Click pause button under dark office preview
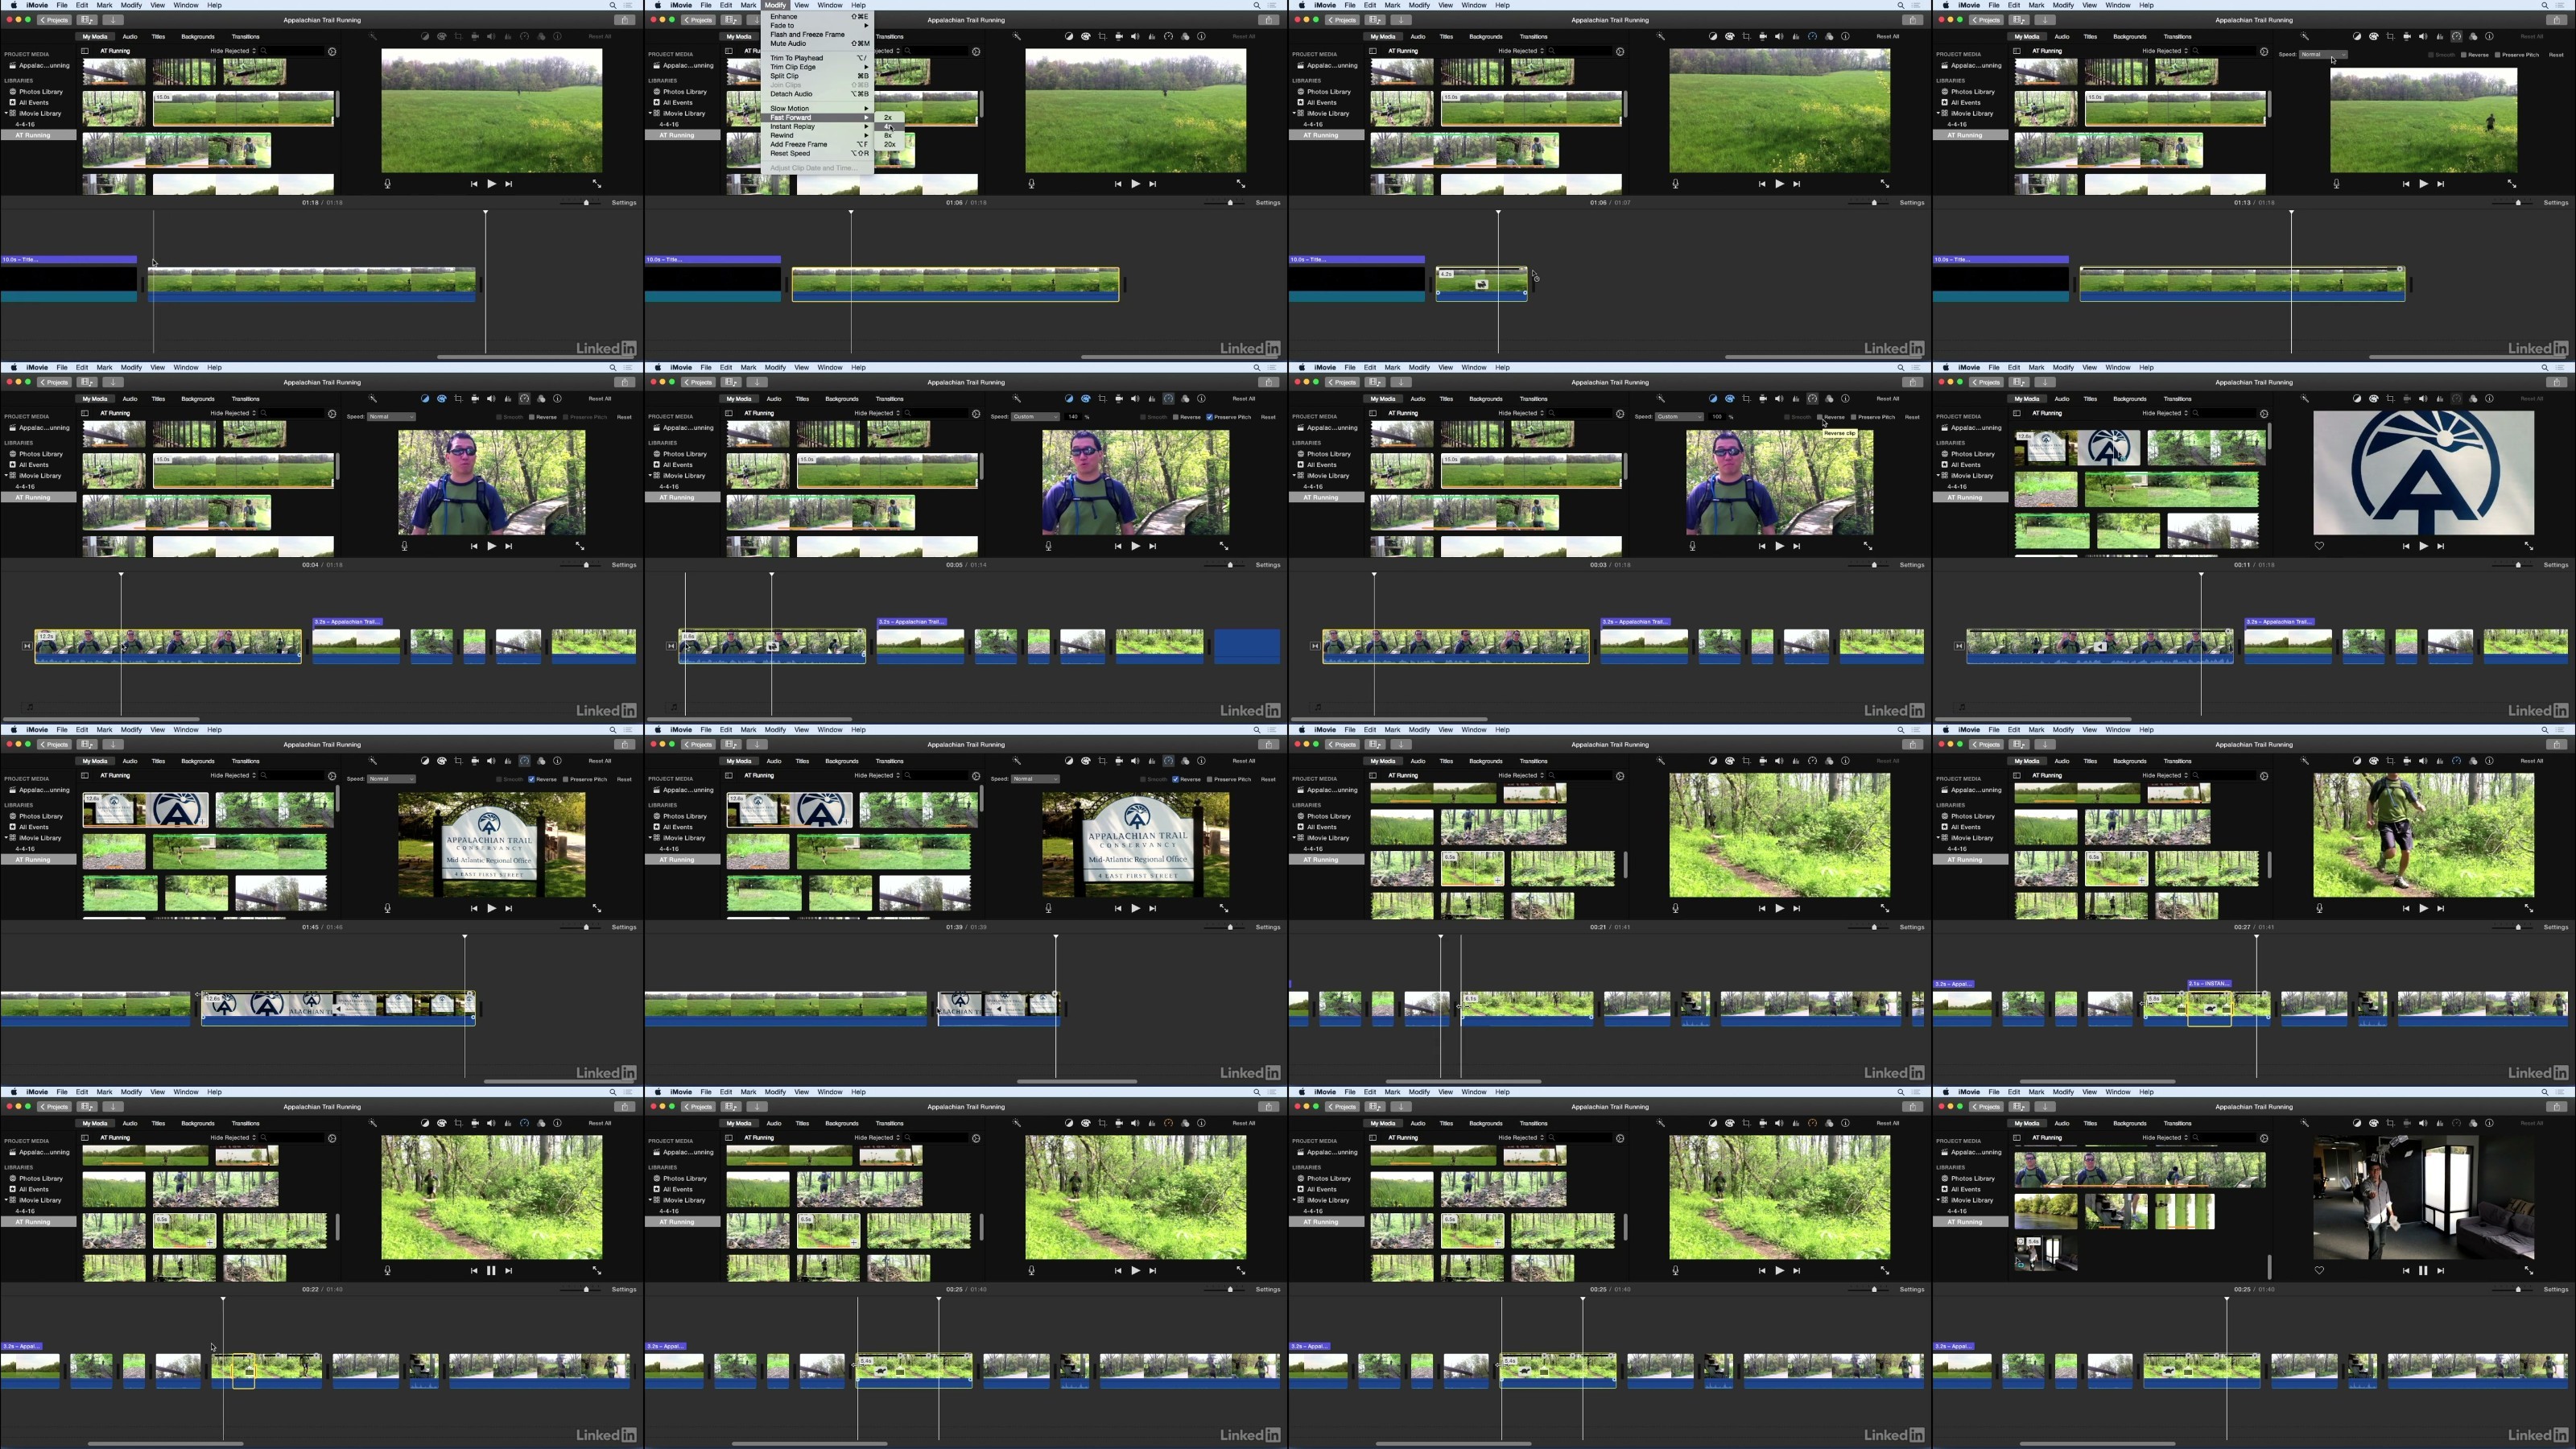Image resolution: width=2576 pixels, height=1449 pixels. 2422,1270
